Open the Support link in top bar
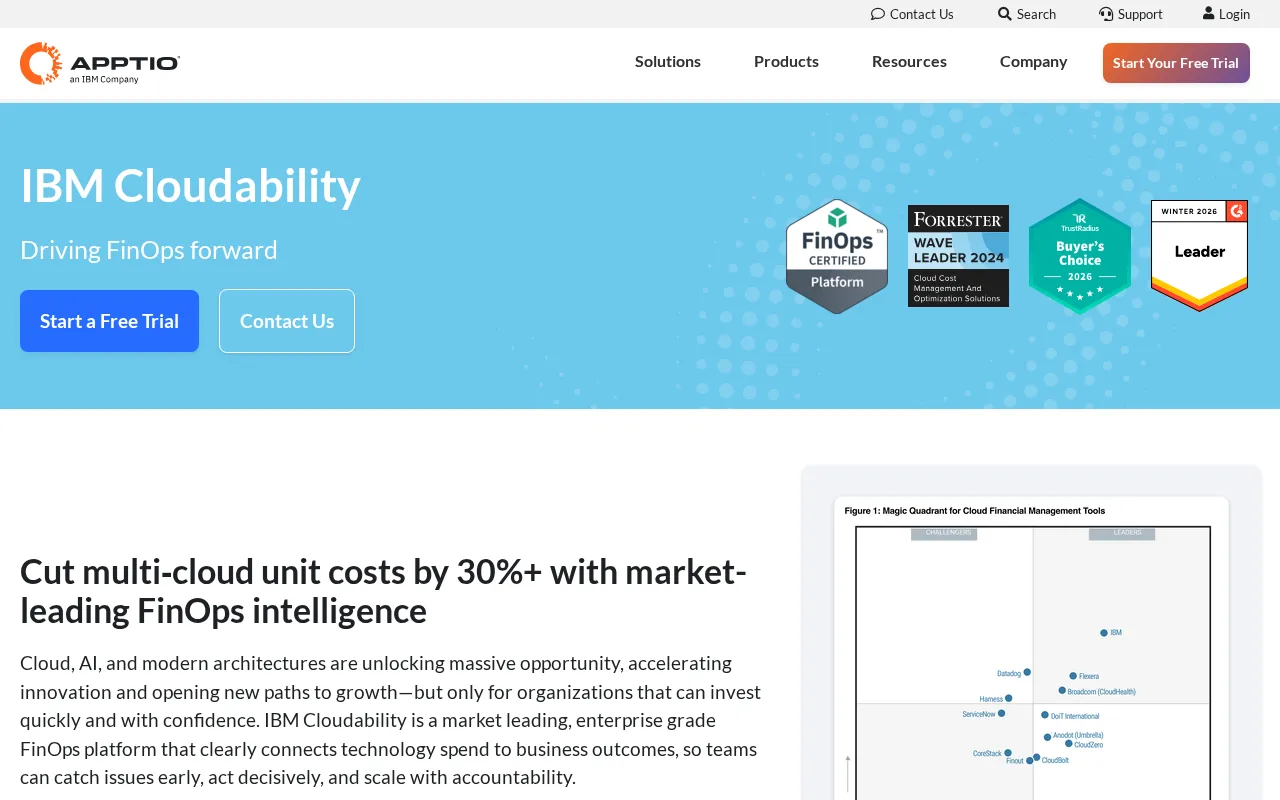This screenshot has width=1280, height=800. pyautogui.click(x=1131, y=14)
